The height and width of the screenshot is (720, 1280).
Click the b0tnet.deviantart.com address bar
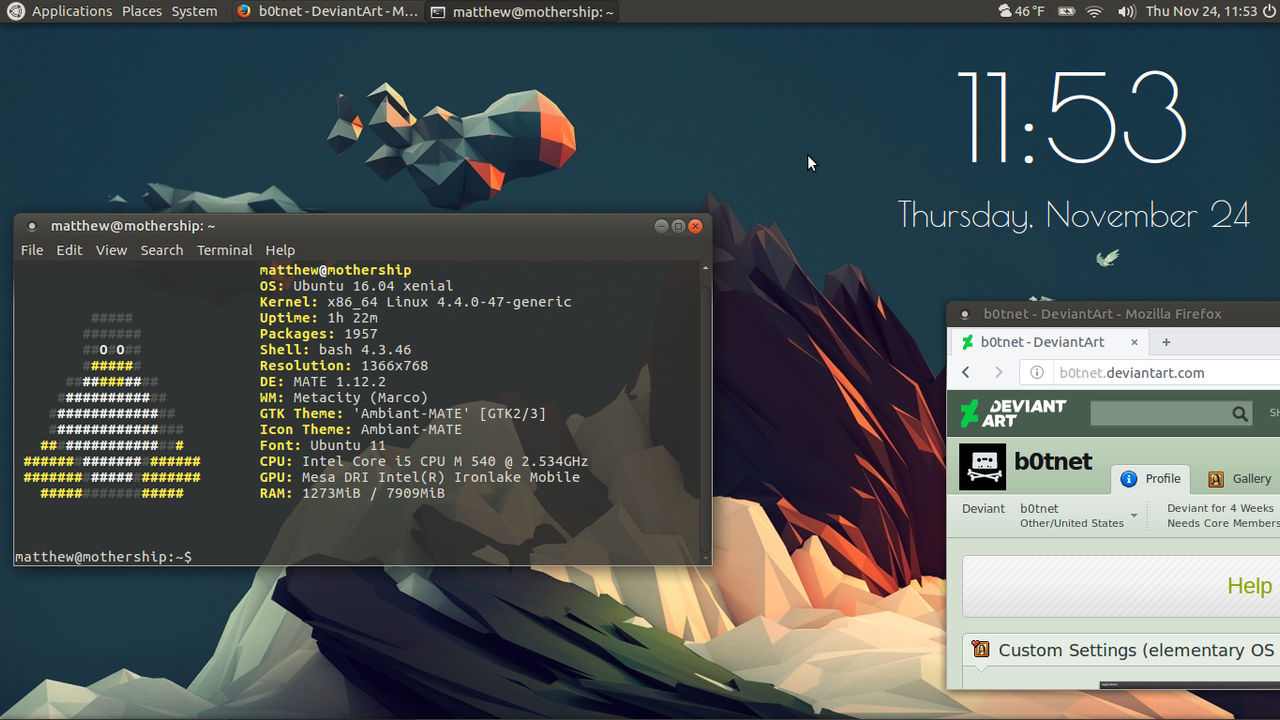click(1150, 373)
